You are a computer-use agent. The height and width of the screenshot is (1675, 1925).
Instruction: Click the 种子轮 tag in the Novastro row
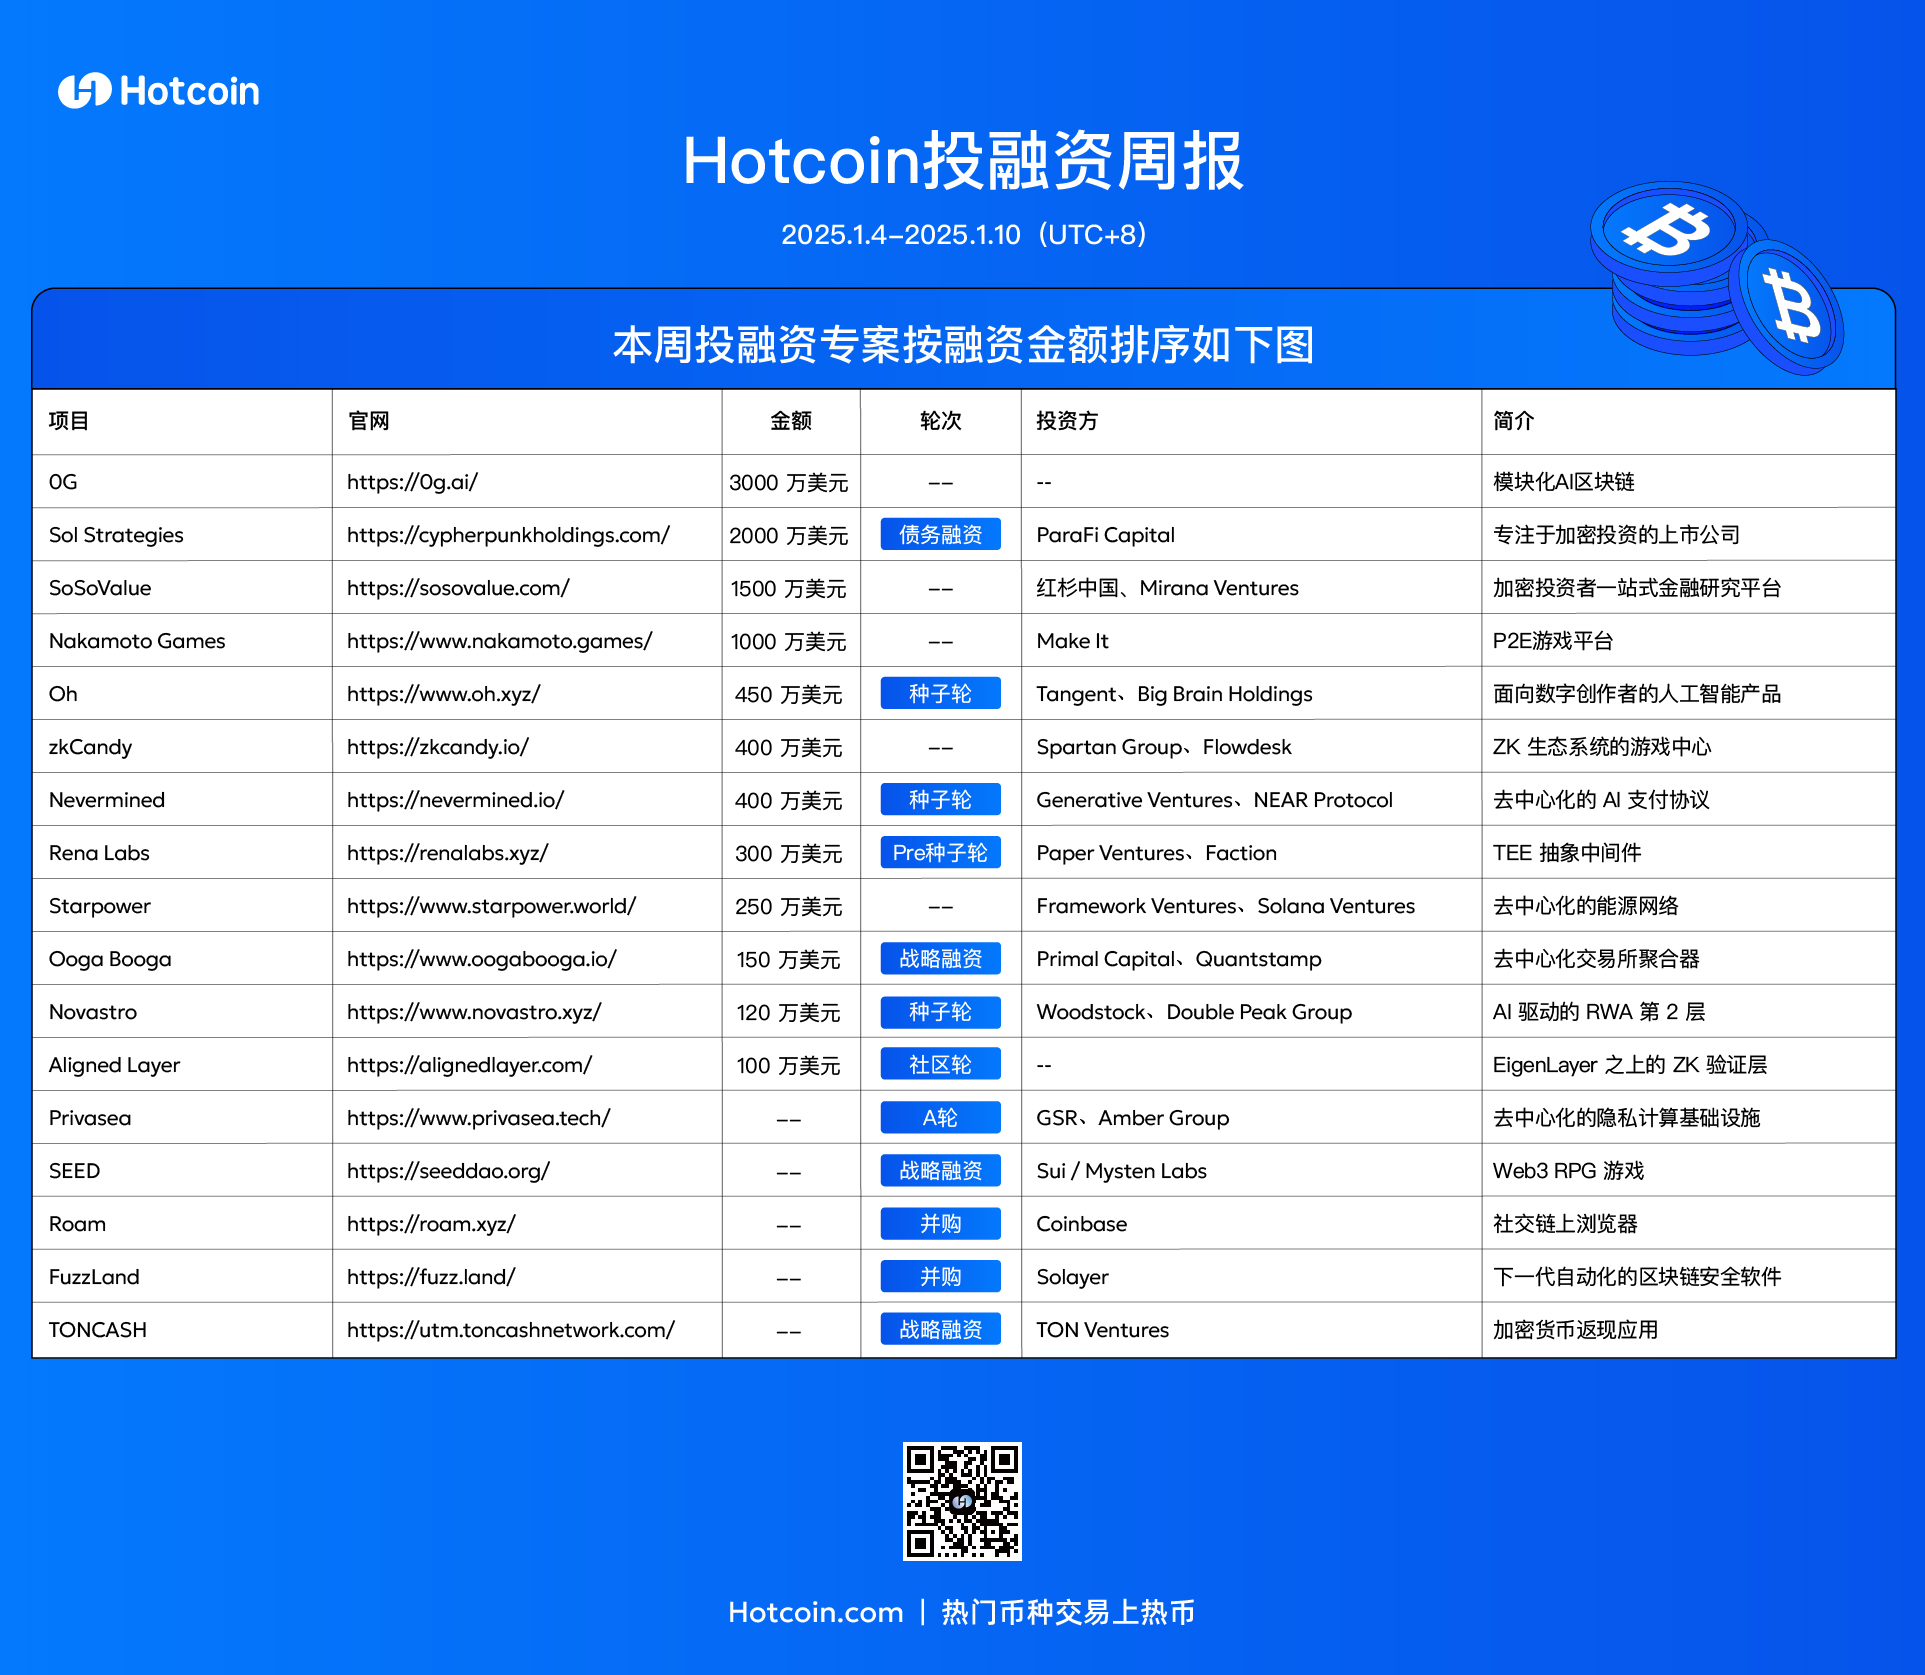point(940,1012)
